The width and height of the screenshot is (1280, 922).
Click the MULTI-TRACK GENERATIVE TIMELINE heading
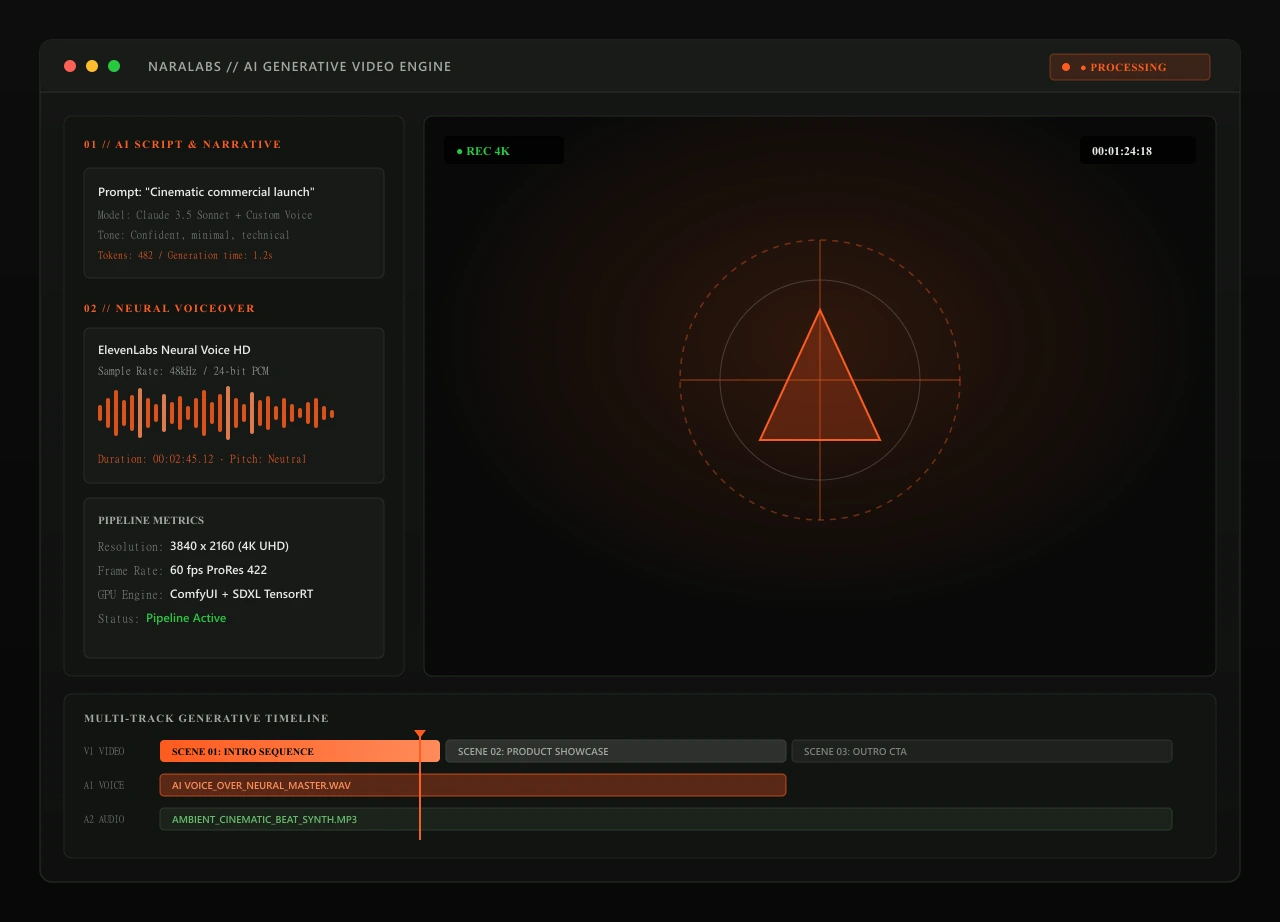tap(206, 718)
